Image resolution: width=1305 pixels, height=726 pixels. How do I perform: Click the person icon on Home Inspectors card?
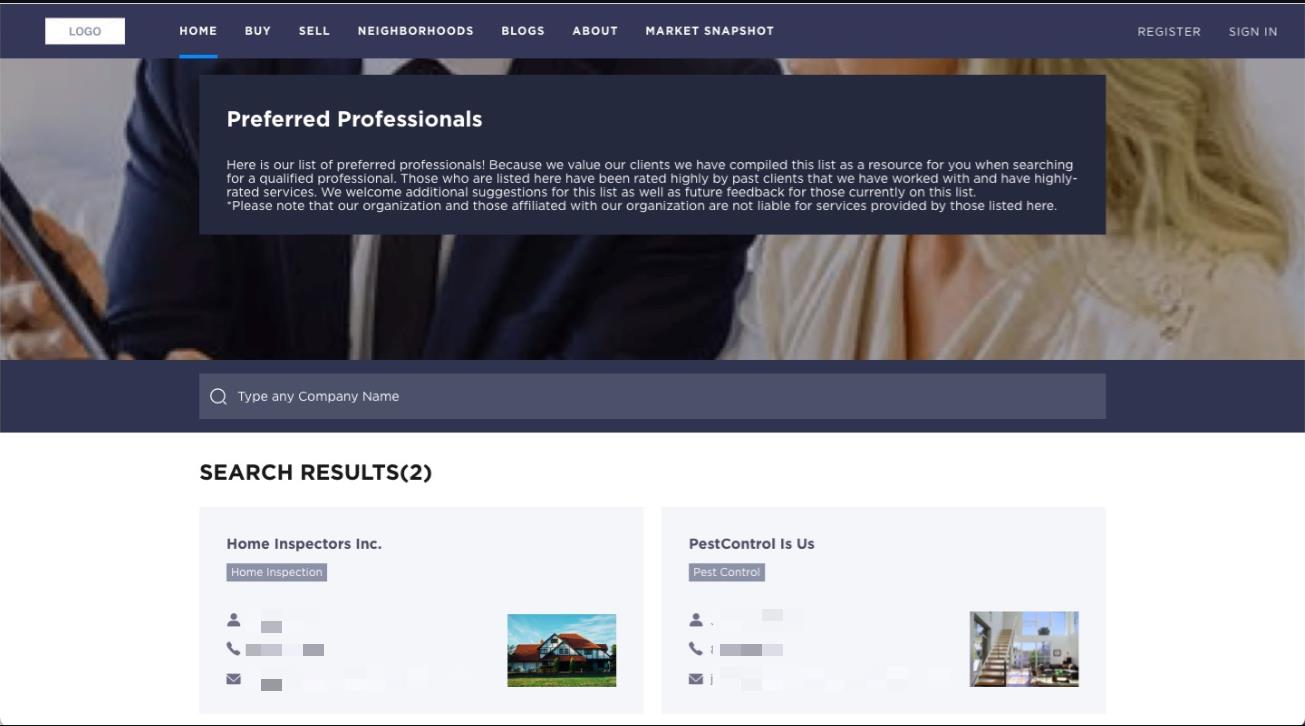[x=233, y=620]
